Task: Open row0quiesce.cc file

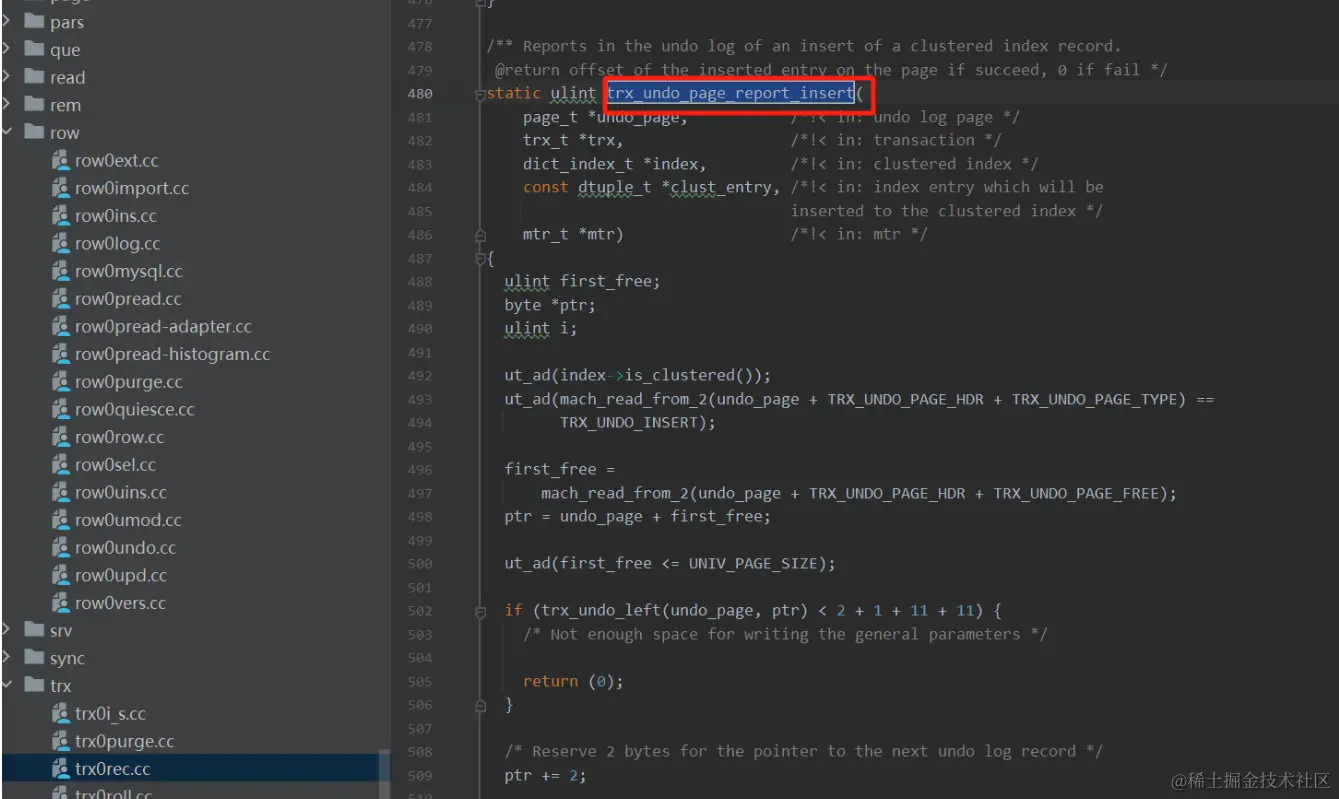Action: [135, 409]
